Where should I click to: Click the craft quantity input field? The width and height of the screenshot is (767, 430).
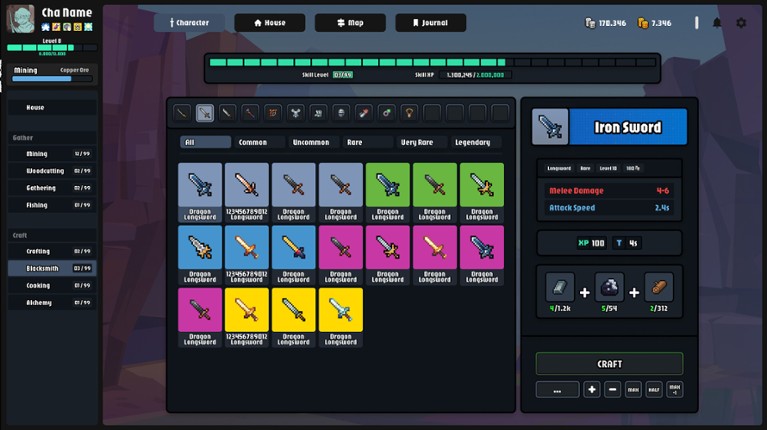coord(557,390)
